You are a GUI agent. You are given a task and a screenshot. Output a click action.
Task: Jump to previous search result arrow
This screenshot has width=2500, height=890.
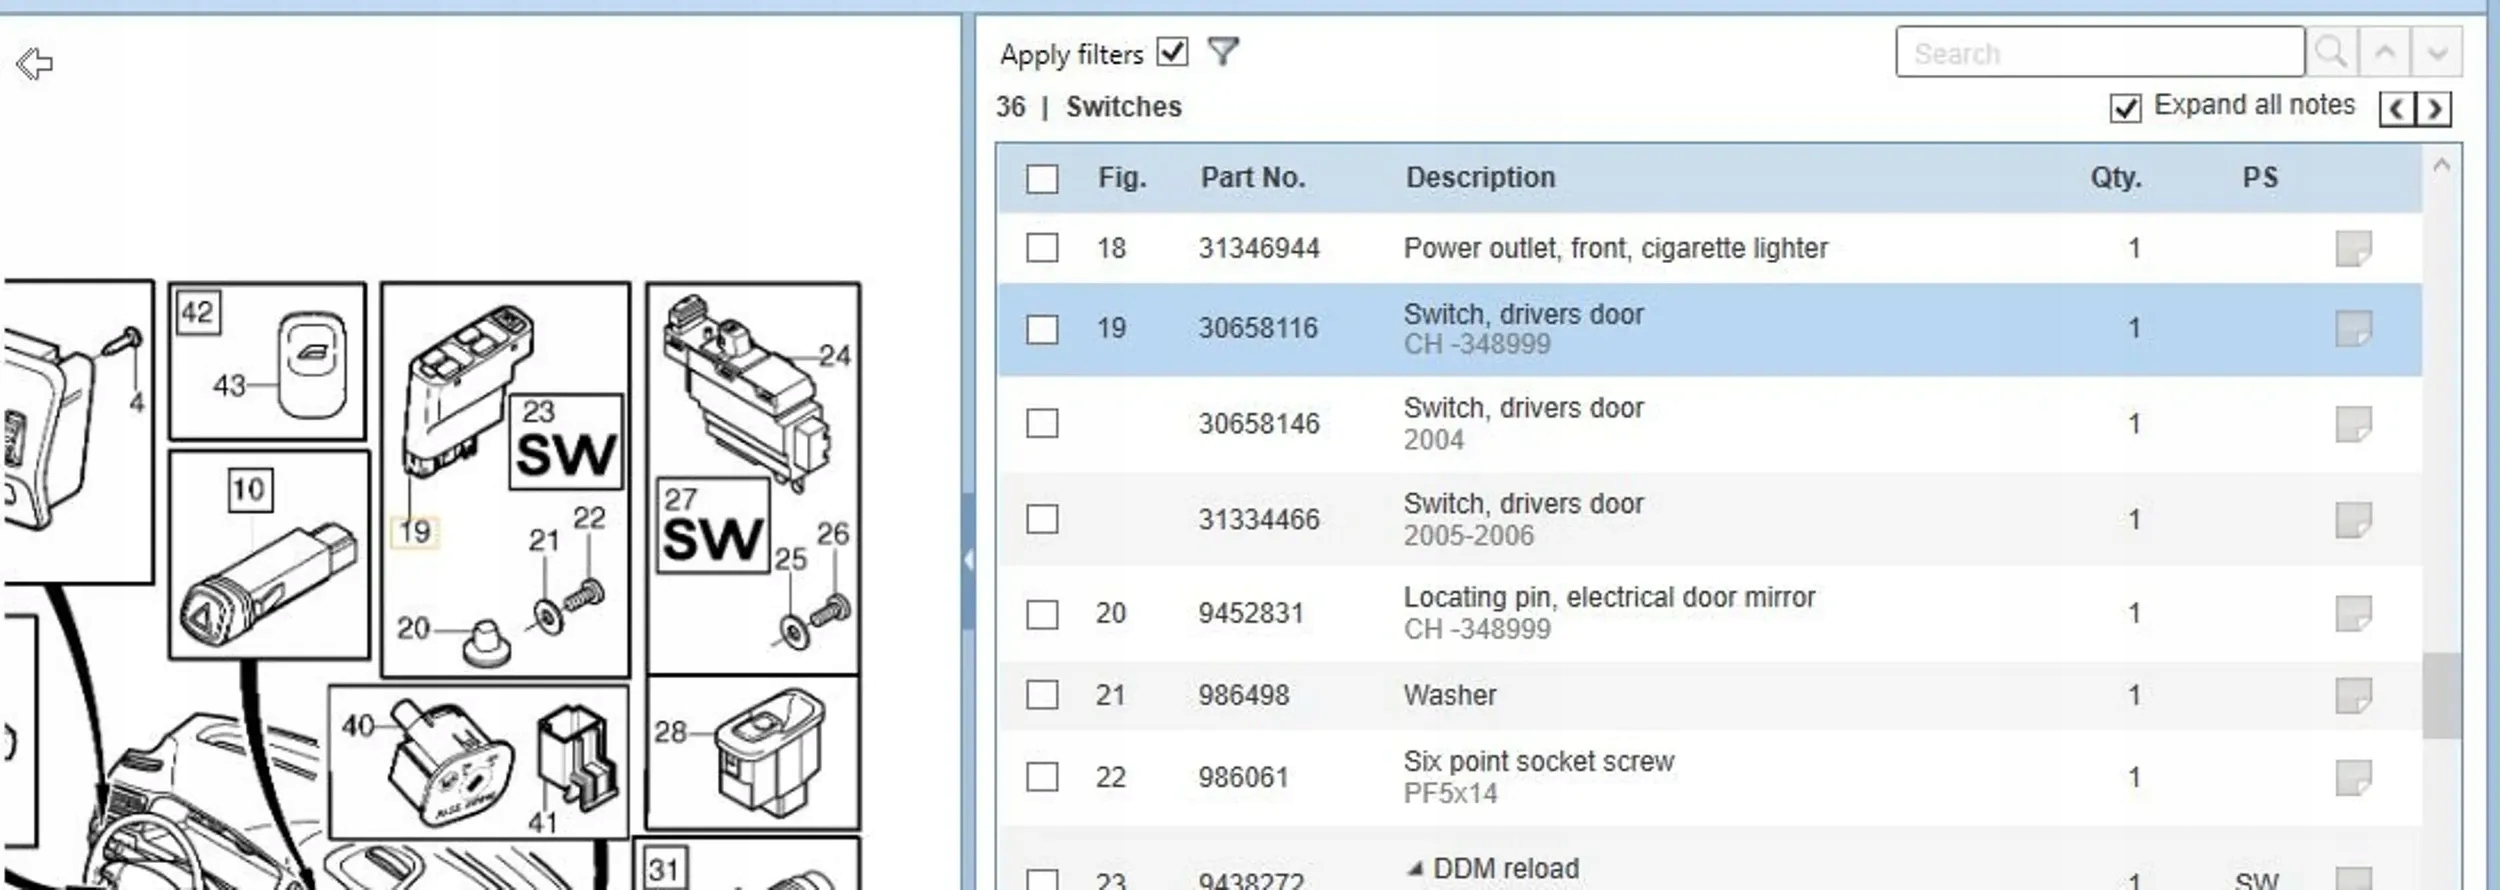coord(2385,52)
